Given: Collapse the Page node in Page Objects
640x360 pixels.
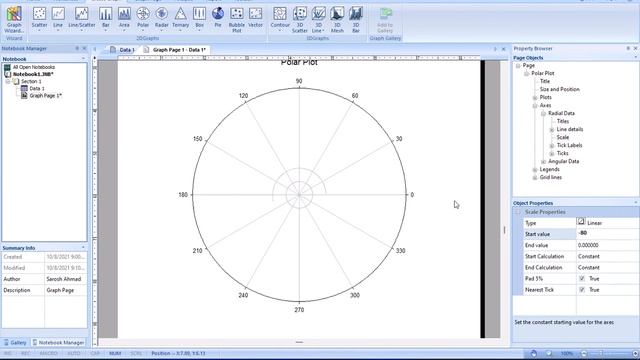Looking at the screenshot, I should coord(518,65).
